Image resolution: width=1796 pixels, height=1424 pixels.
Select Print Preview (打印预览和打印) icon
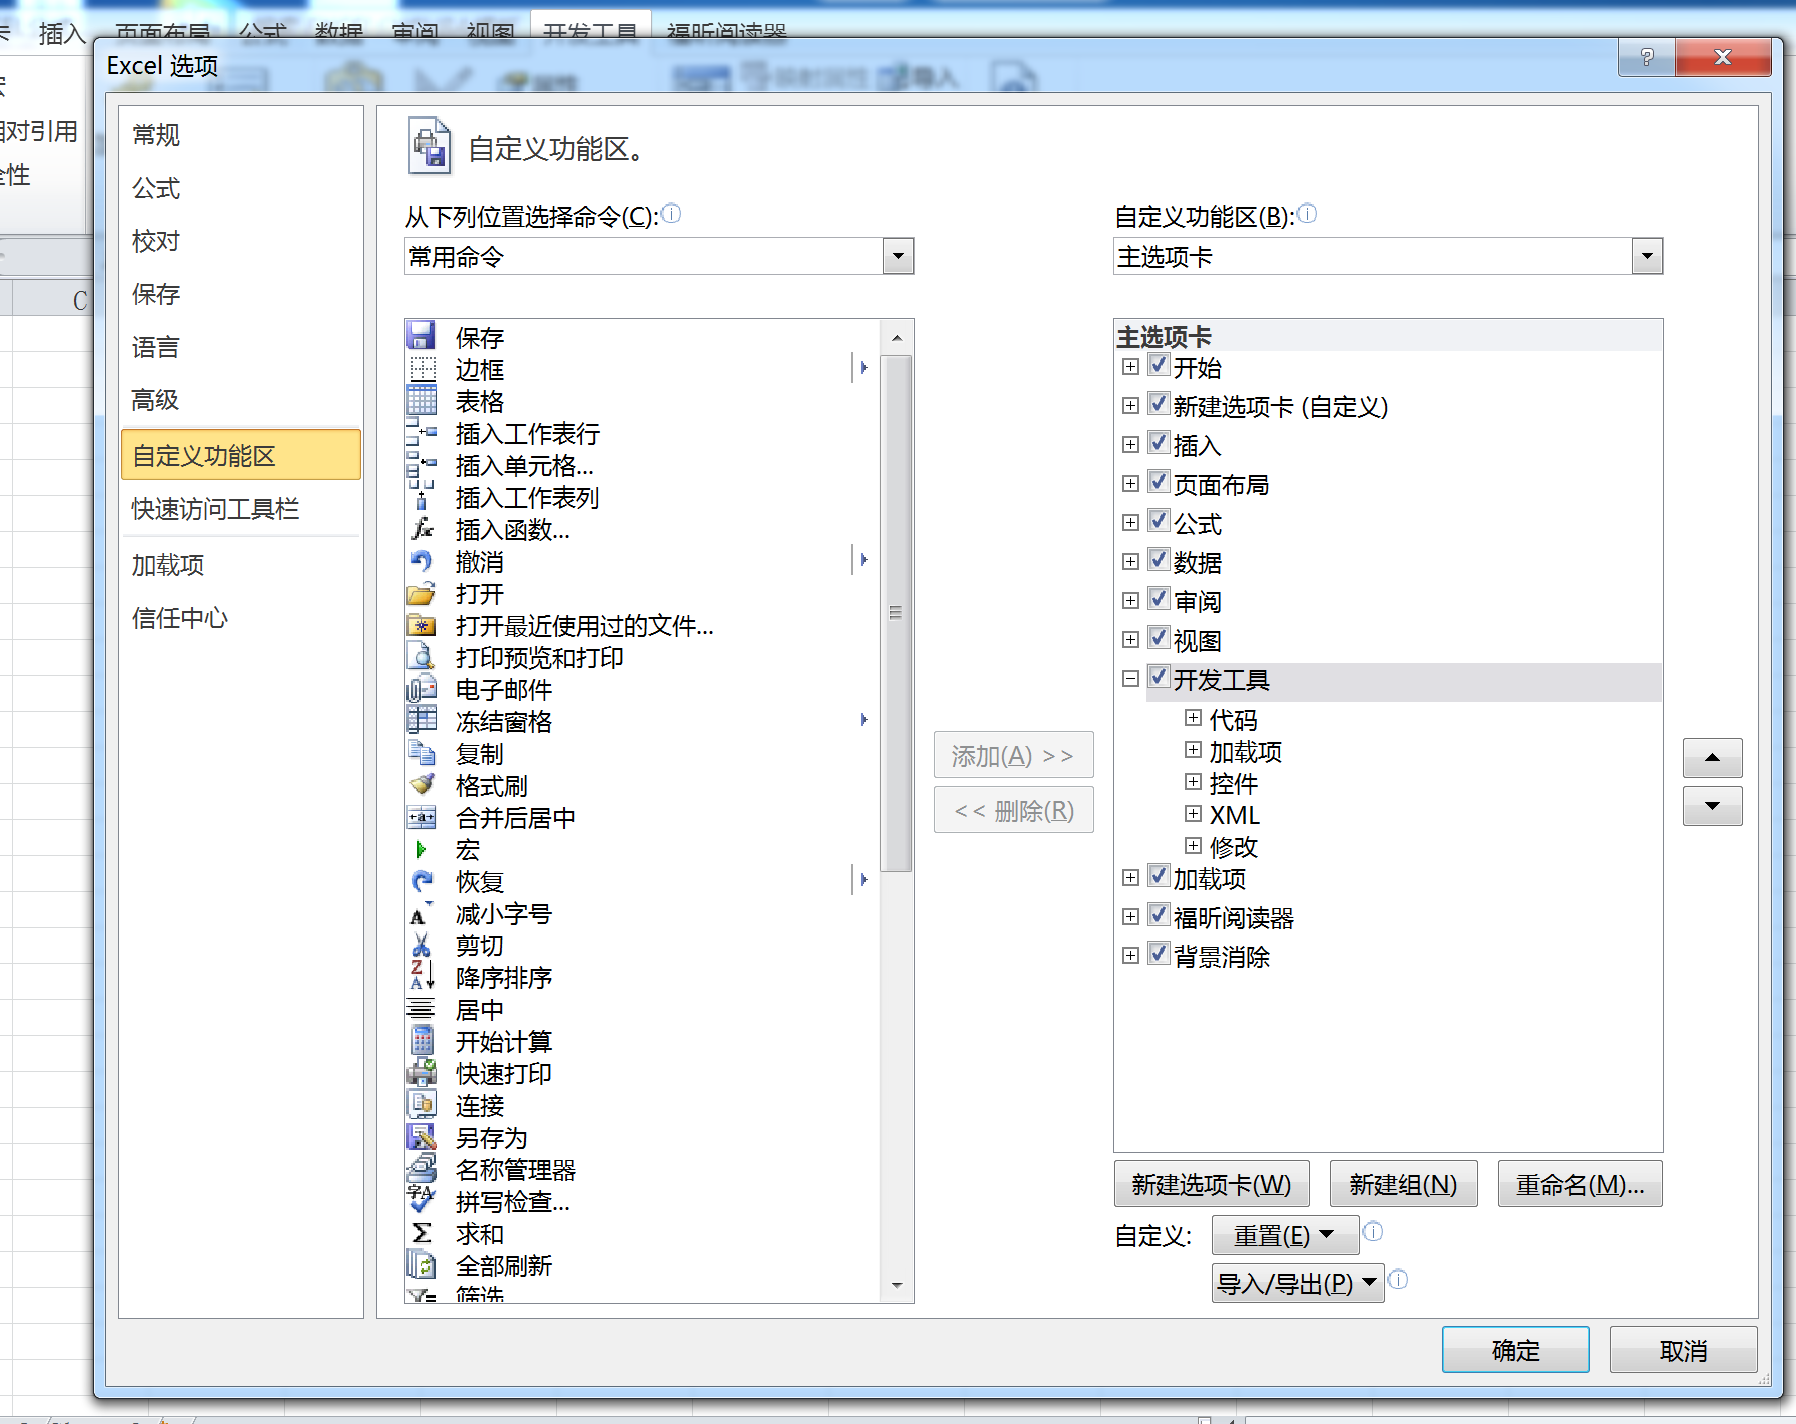pos(421,657)
